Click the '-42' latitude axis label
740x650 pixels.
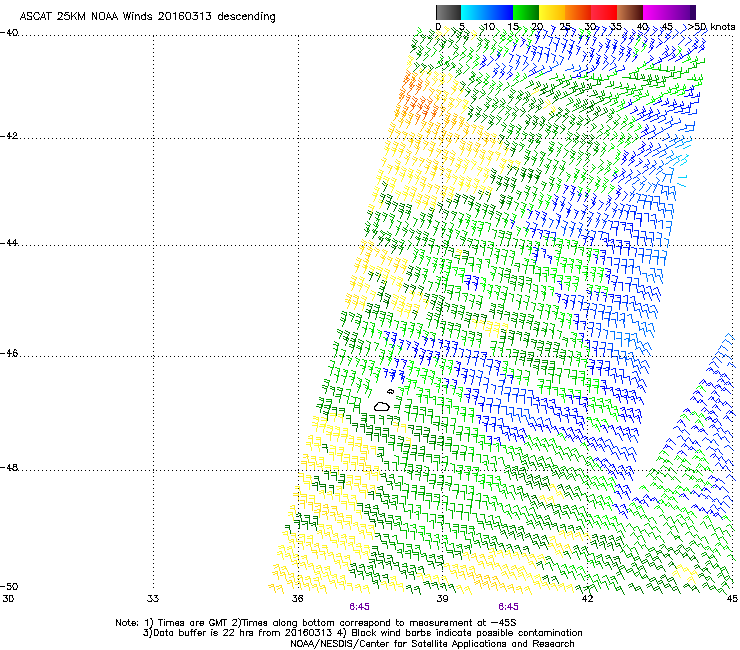tap(9, 136)
